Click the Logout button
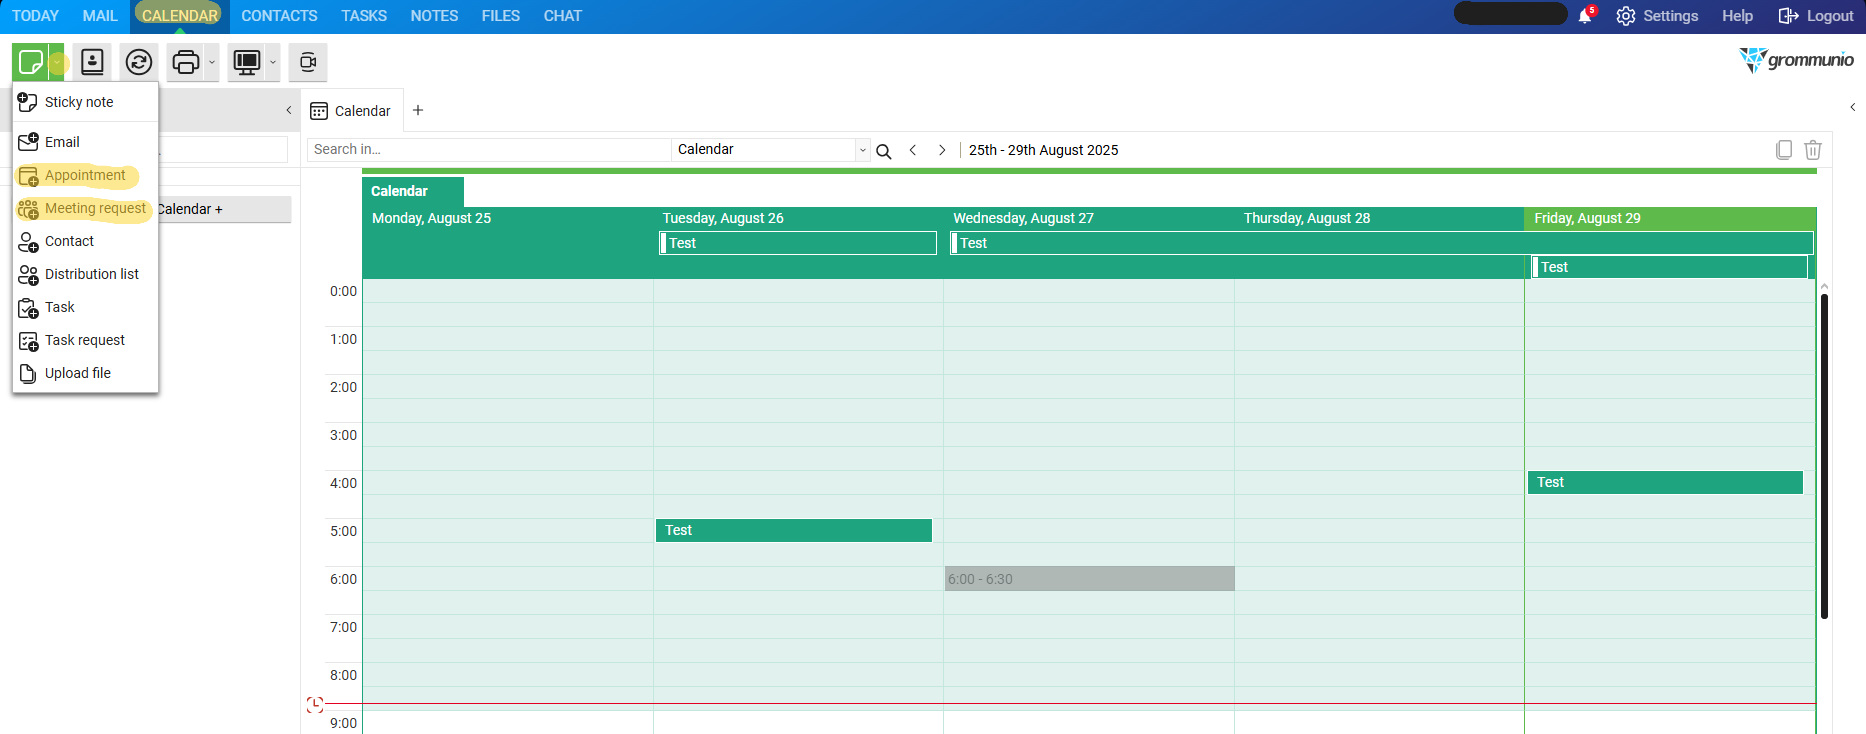Viewport: 1866px width, 734px height. pyautogui.click(x=1816, y=16)
